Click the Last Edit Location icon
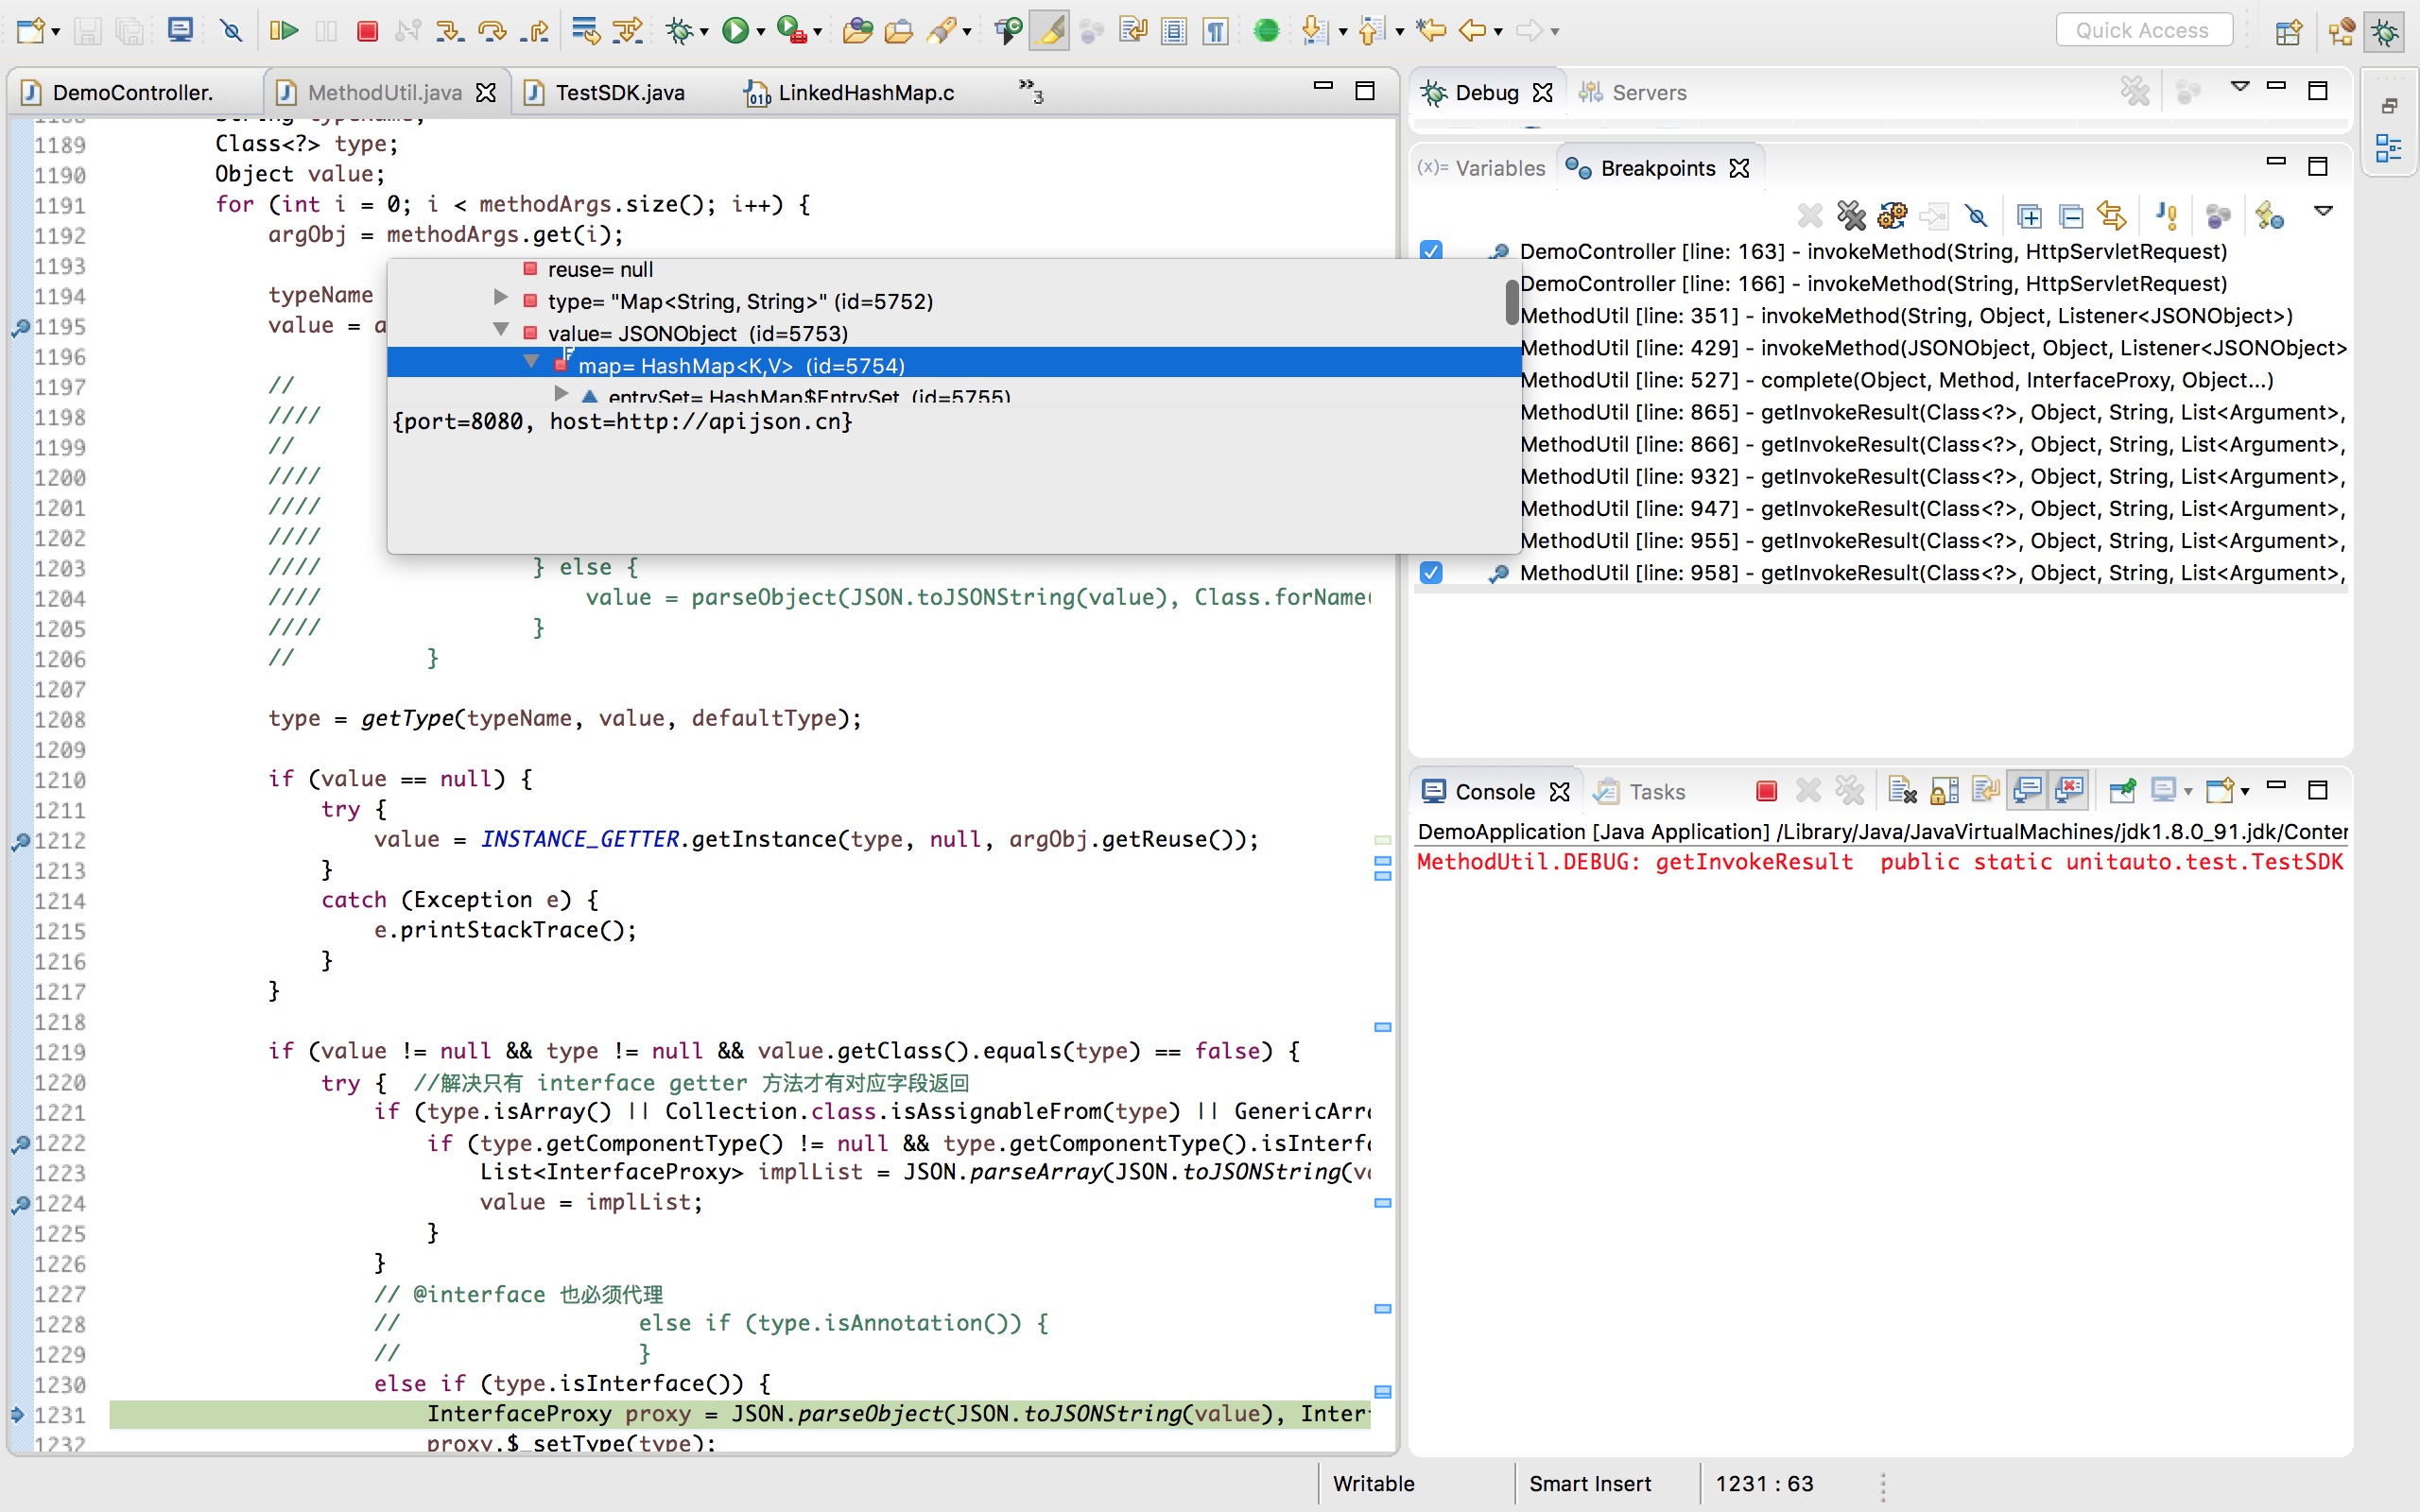 click(x=1431, y=31)
